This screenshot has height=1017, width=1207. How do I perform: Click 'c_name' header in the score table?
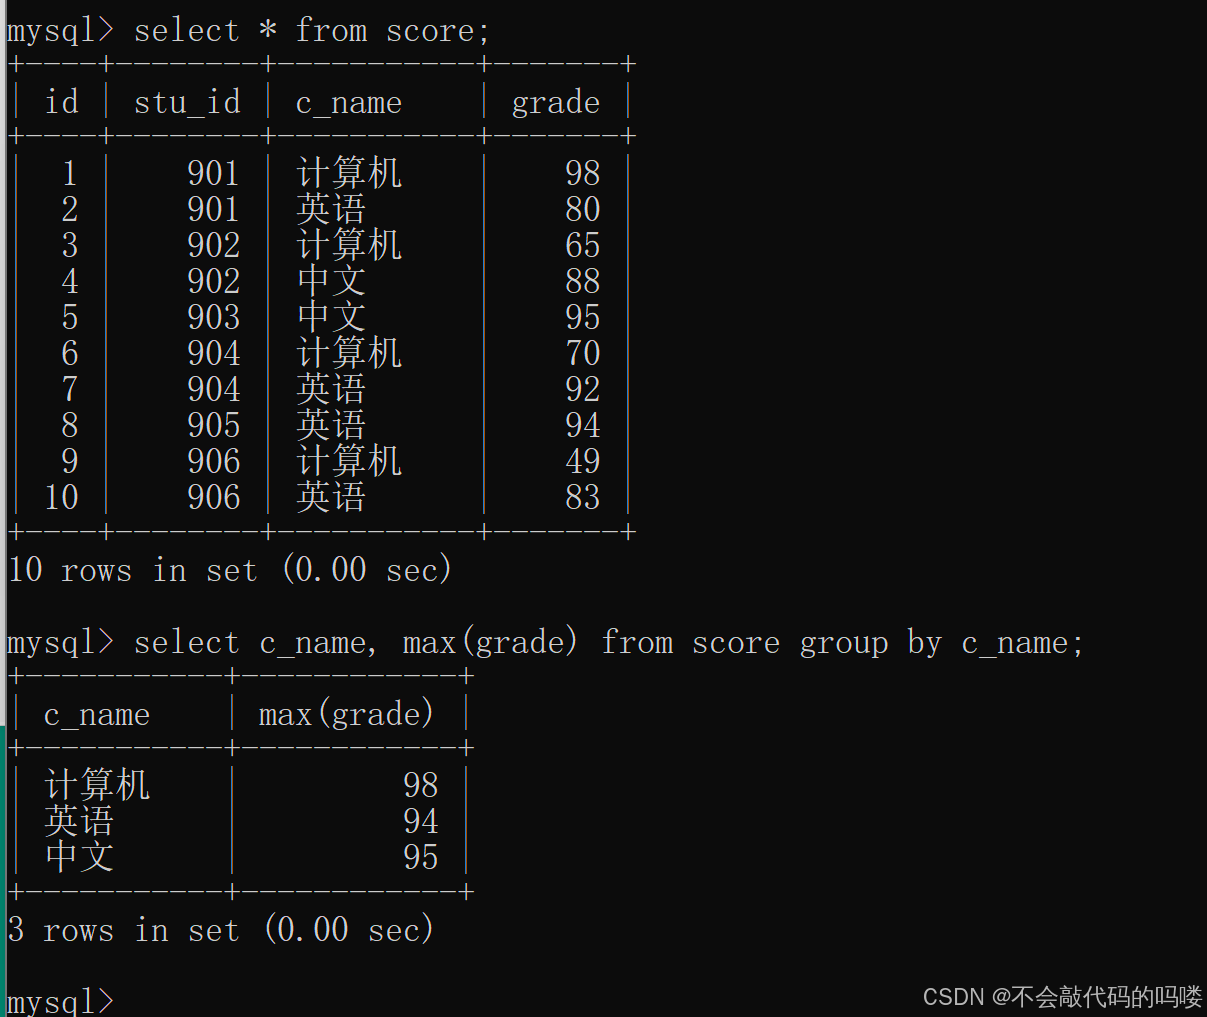[349, 103]
